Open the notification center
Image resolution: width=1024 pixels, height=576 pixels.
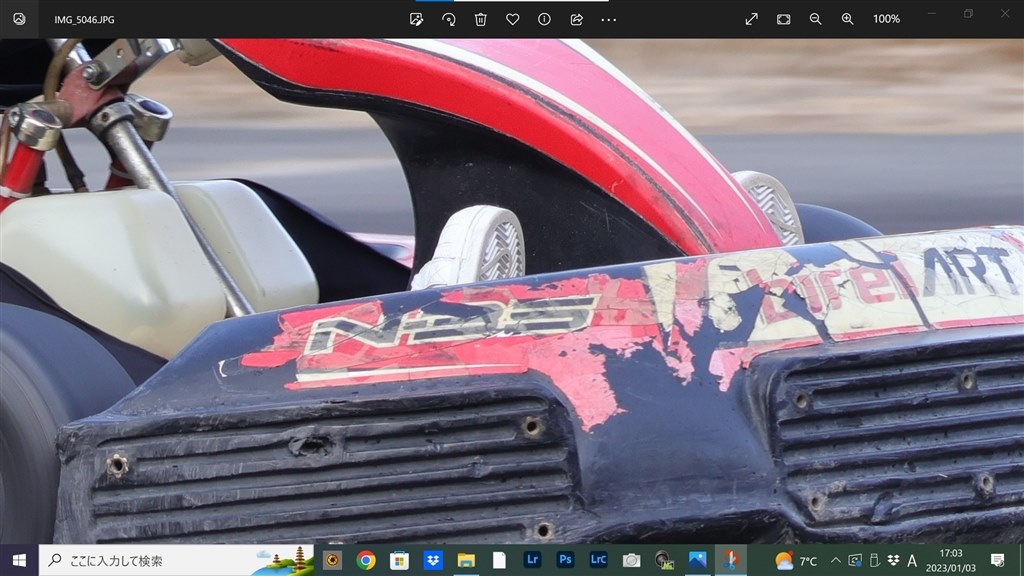(x=998, y=560)
